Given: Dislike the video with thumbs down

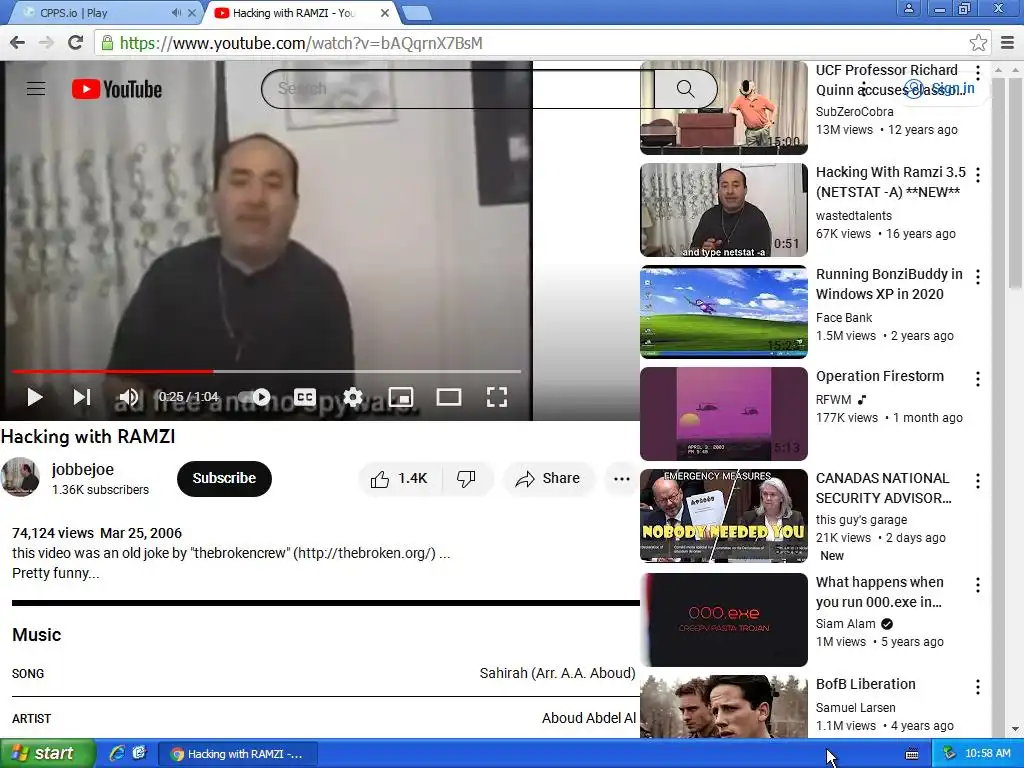Looking at the screenshot, I should click(466, 479).
